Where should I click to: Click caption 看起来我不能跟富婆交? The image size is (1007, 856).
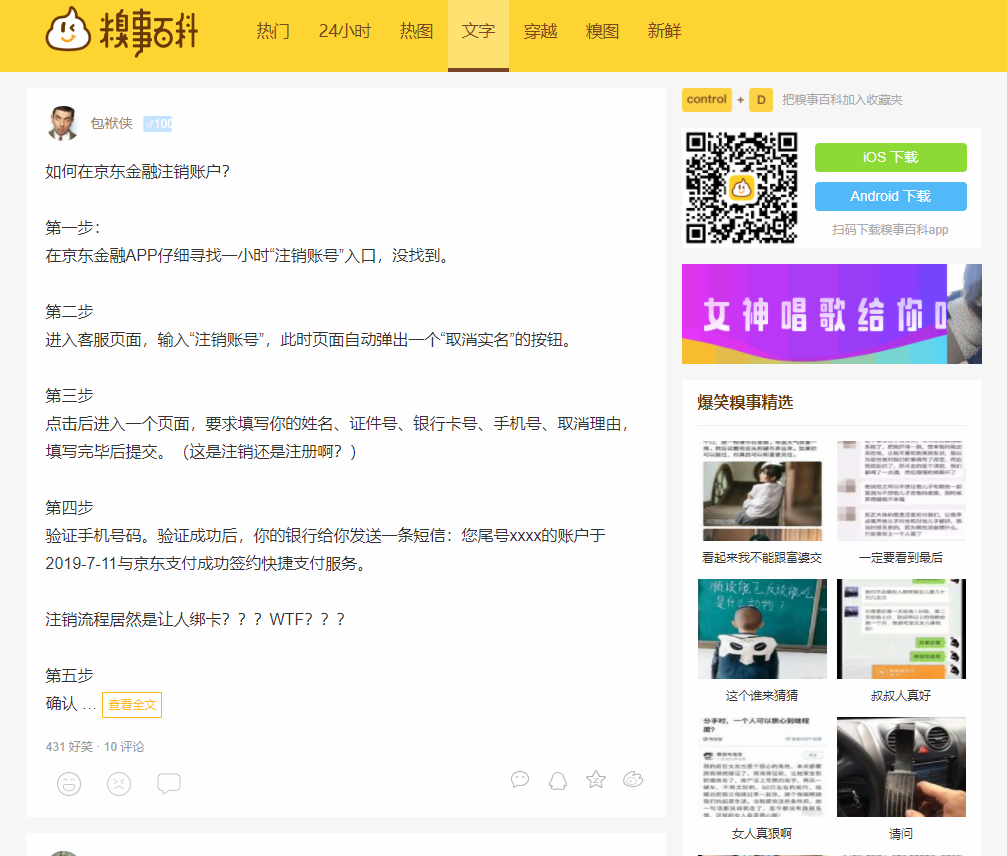tap(762, 557)
